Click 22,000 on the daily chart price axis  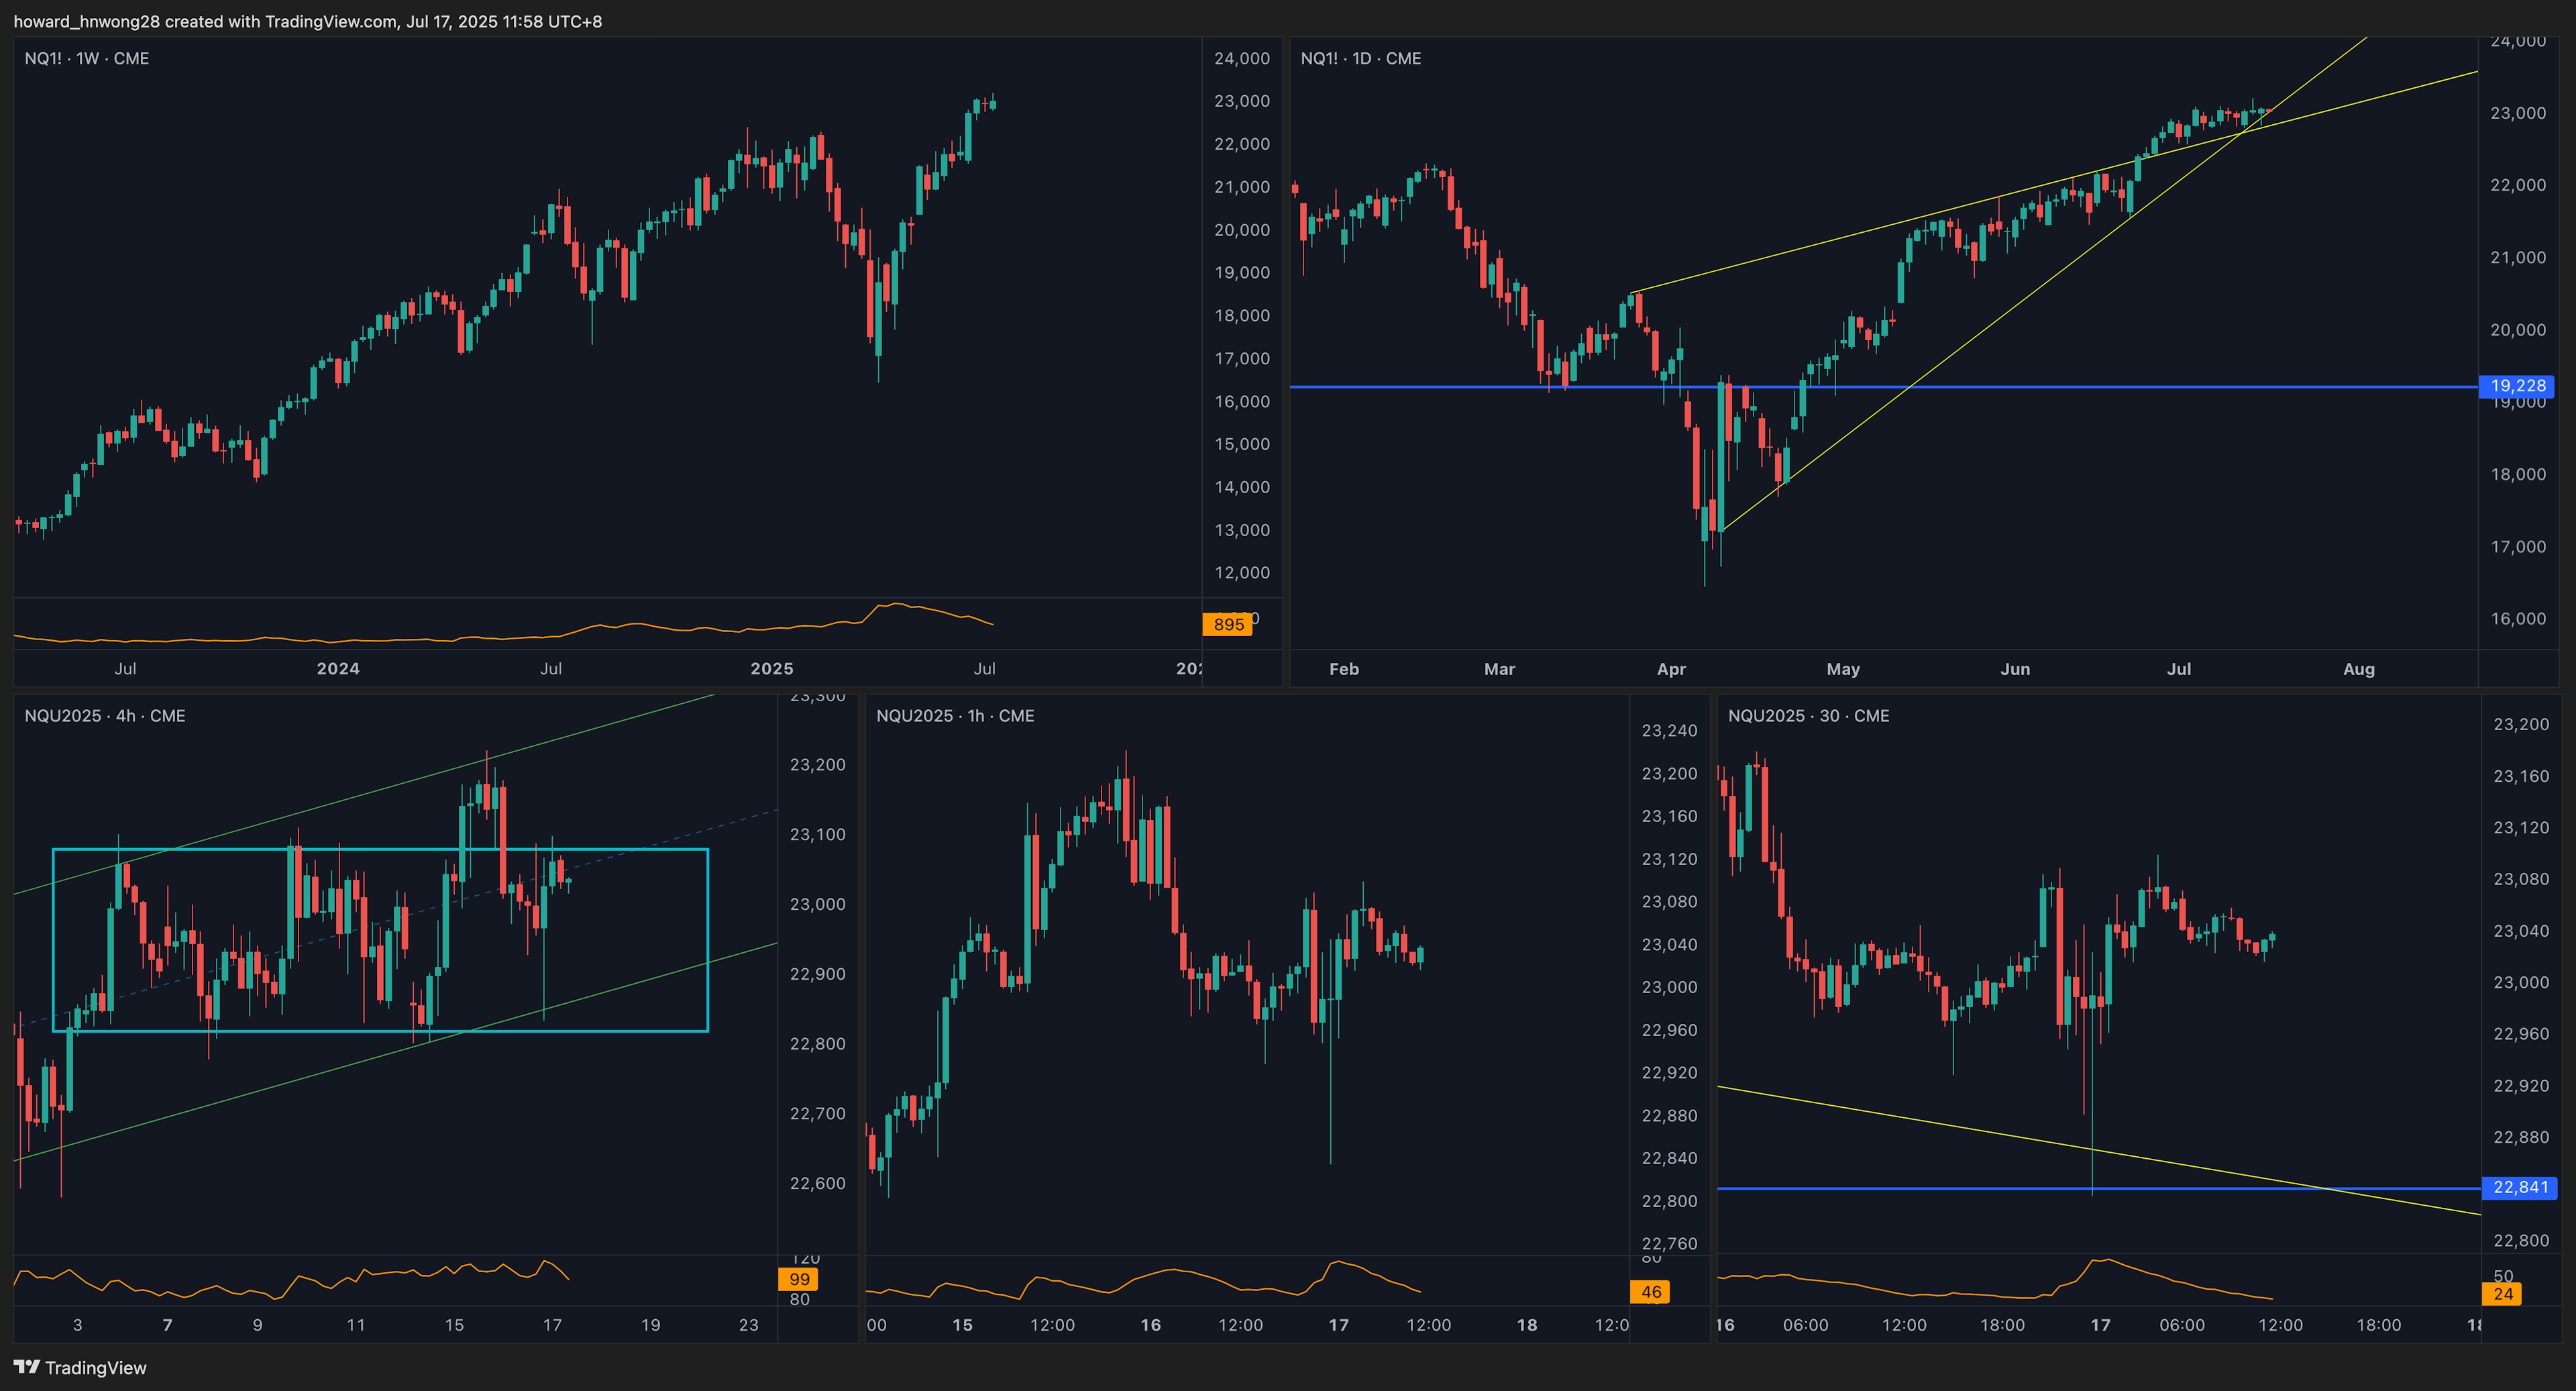tap(2518, 185)
